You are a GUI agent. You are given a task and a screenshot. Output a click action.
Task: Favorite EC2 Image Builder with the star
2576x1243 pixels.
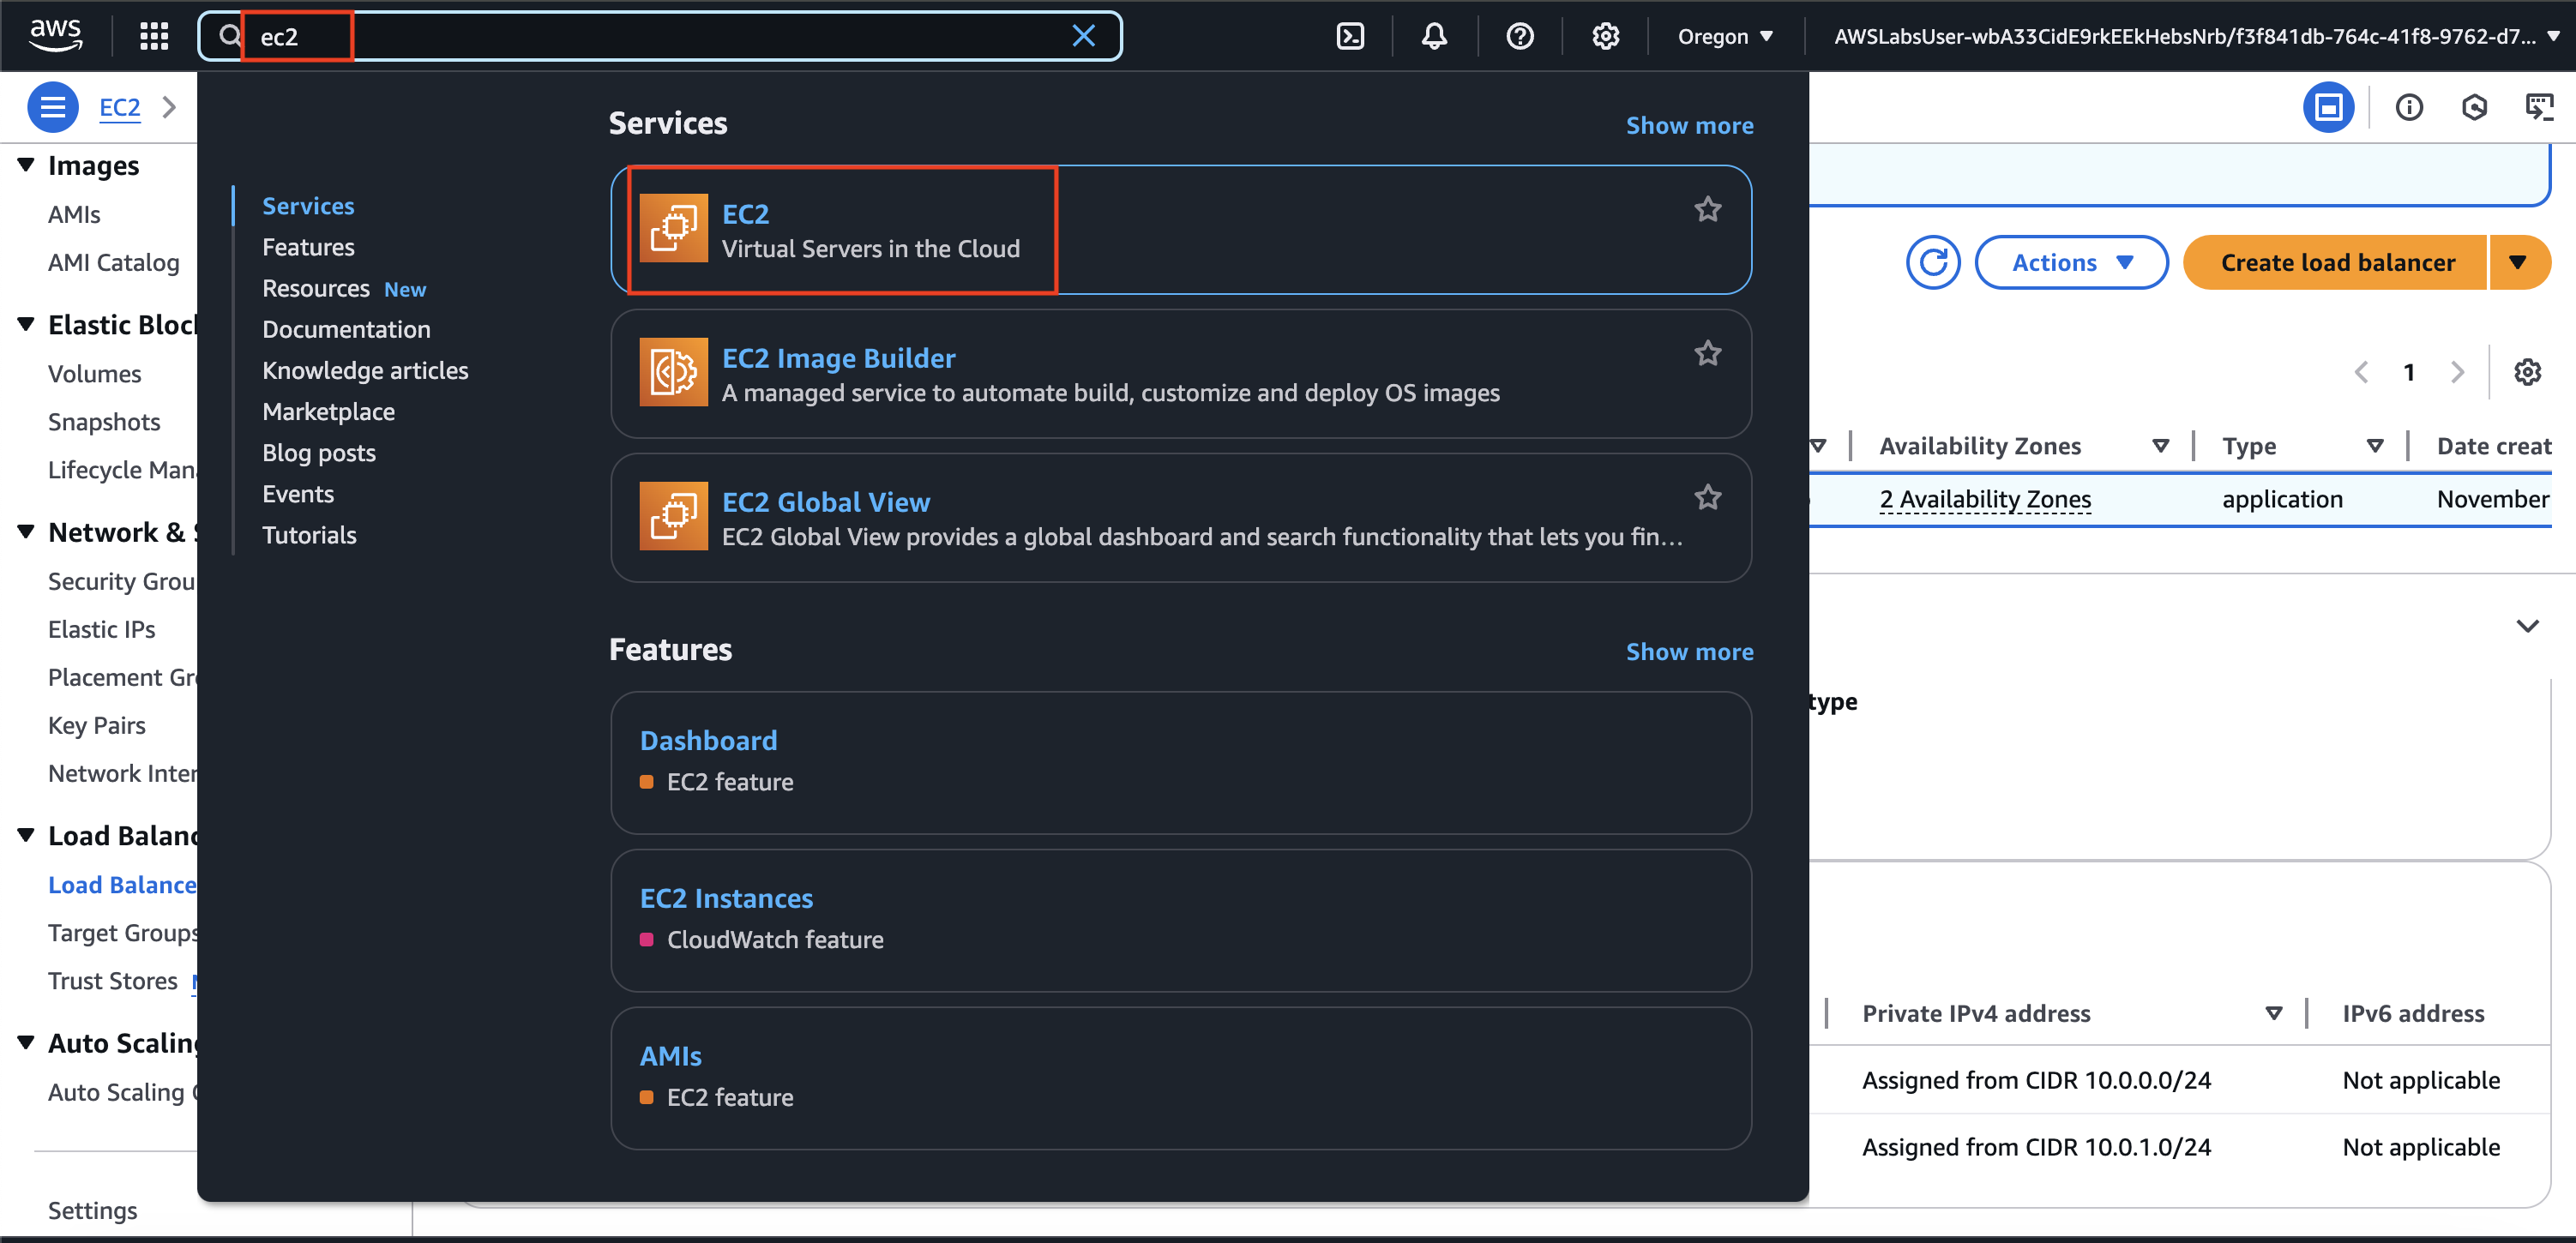click(1707, 354)
